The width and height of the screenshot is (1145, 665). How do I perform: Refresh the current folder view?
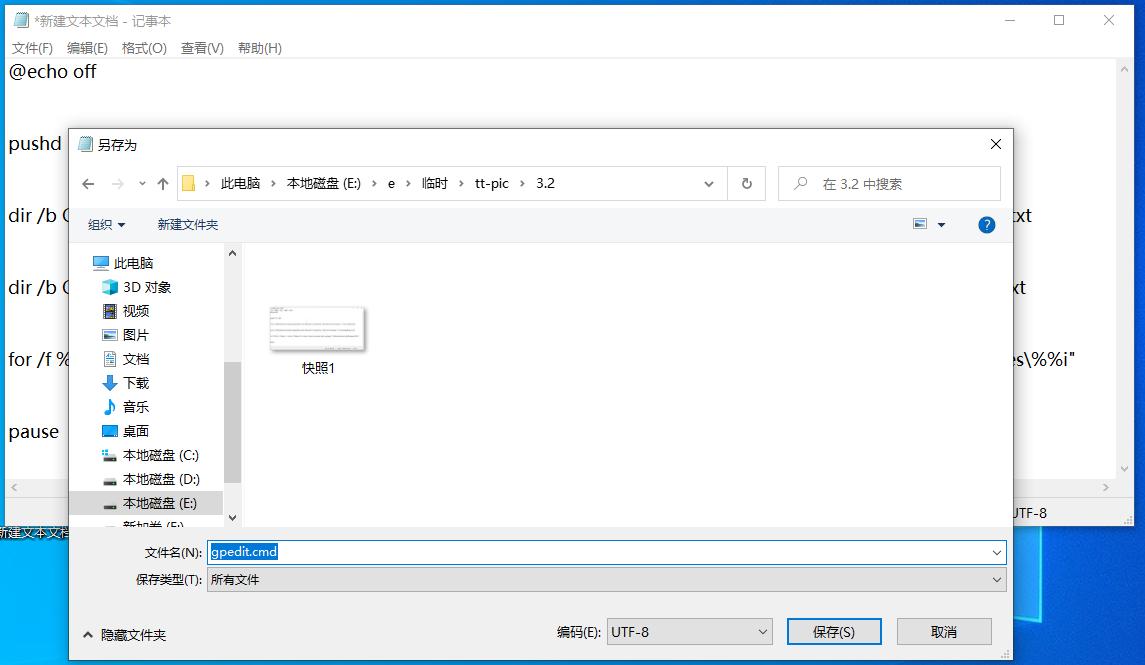745,183
